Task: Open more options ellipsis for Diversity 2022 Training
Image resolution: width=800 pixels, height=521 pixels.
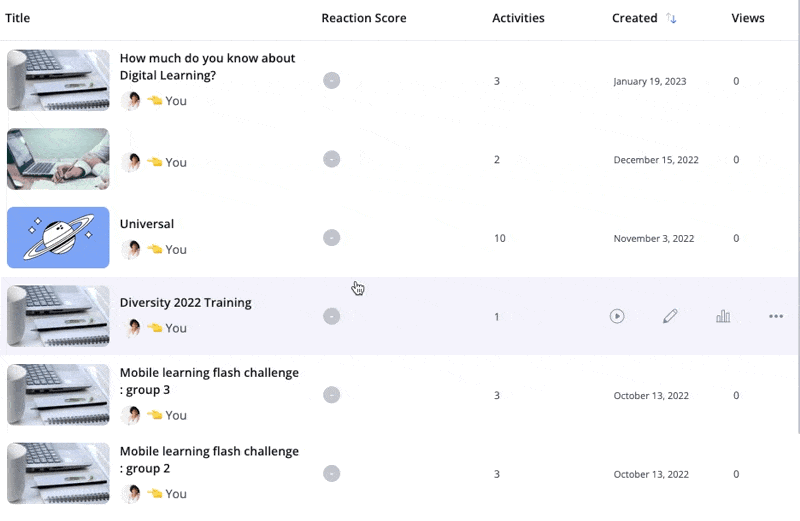Action: (x=776, y=316)
